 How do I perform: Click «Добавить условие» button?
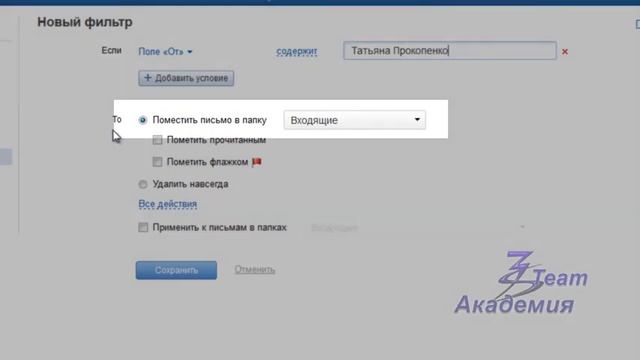186,78
